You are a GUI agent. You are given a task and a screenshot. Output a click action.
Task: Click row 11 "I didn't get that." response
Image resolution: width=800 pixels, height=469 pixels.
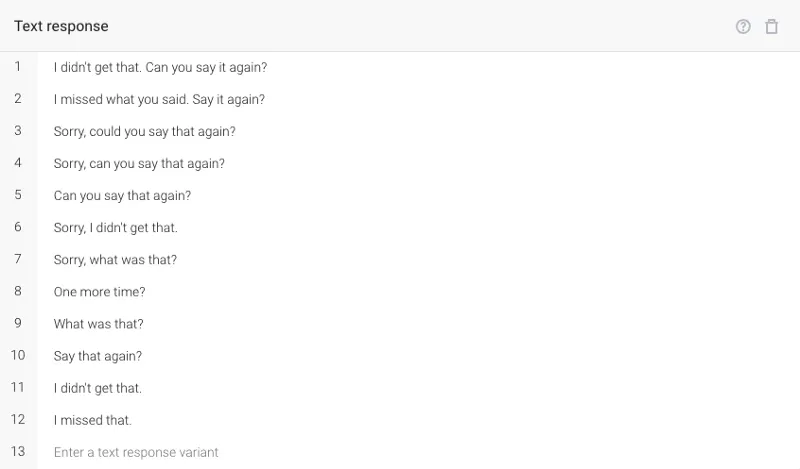point(97,388)
